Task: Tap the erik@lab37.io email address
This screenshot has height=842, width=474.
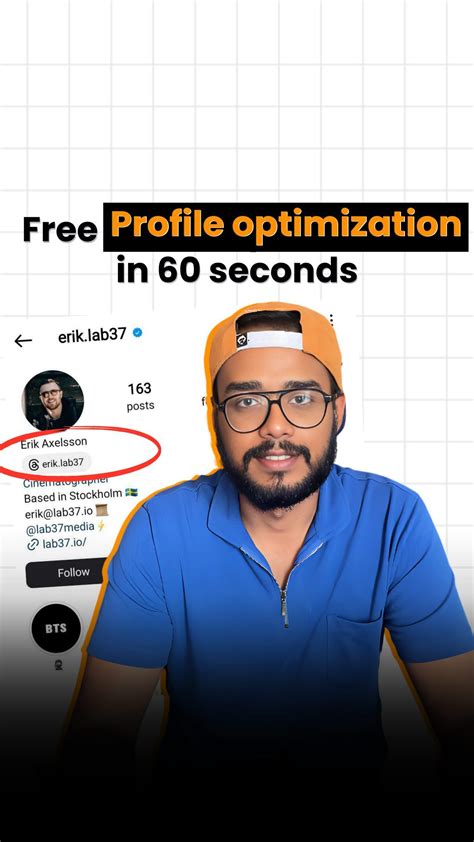Action: pyautogui.click(x=59, y=512)
